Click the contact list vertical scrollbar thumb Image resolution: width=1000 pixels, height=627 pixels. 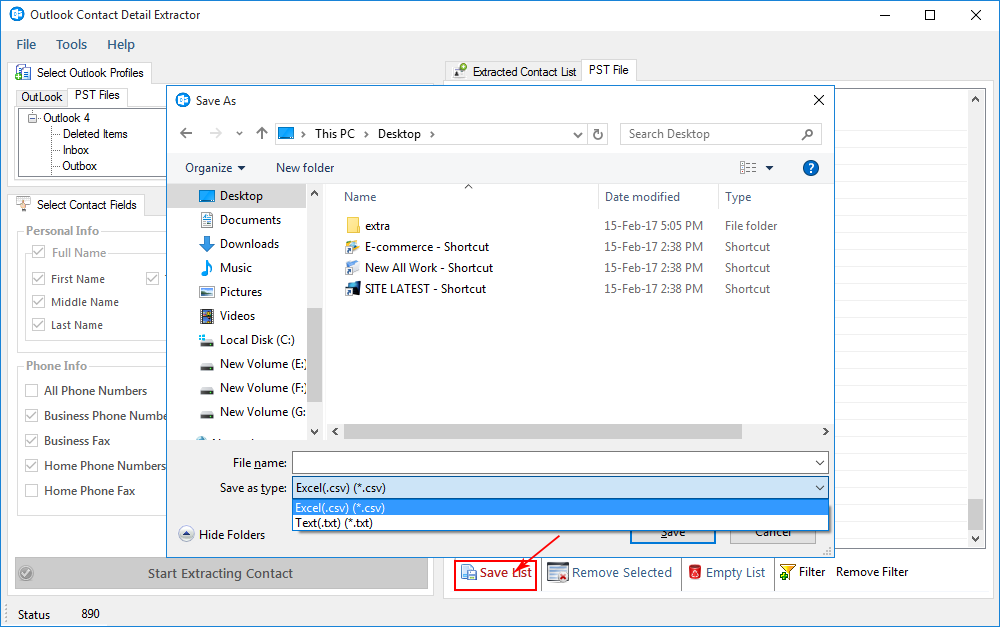coord(975,514)
